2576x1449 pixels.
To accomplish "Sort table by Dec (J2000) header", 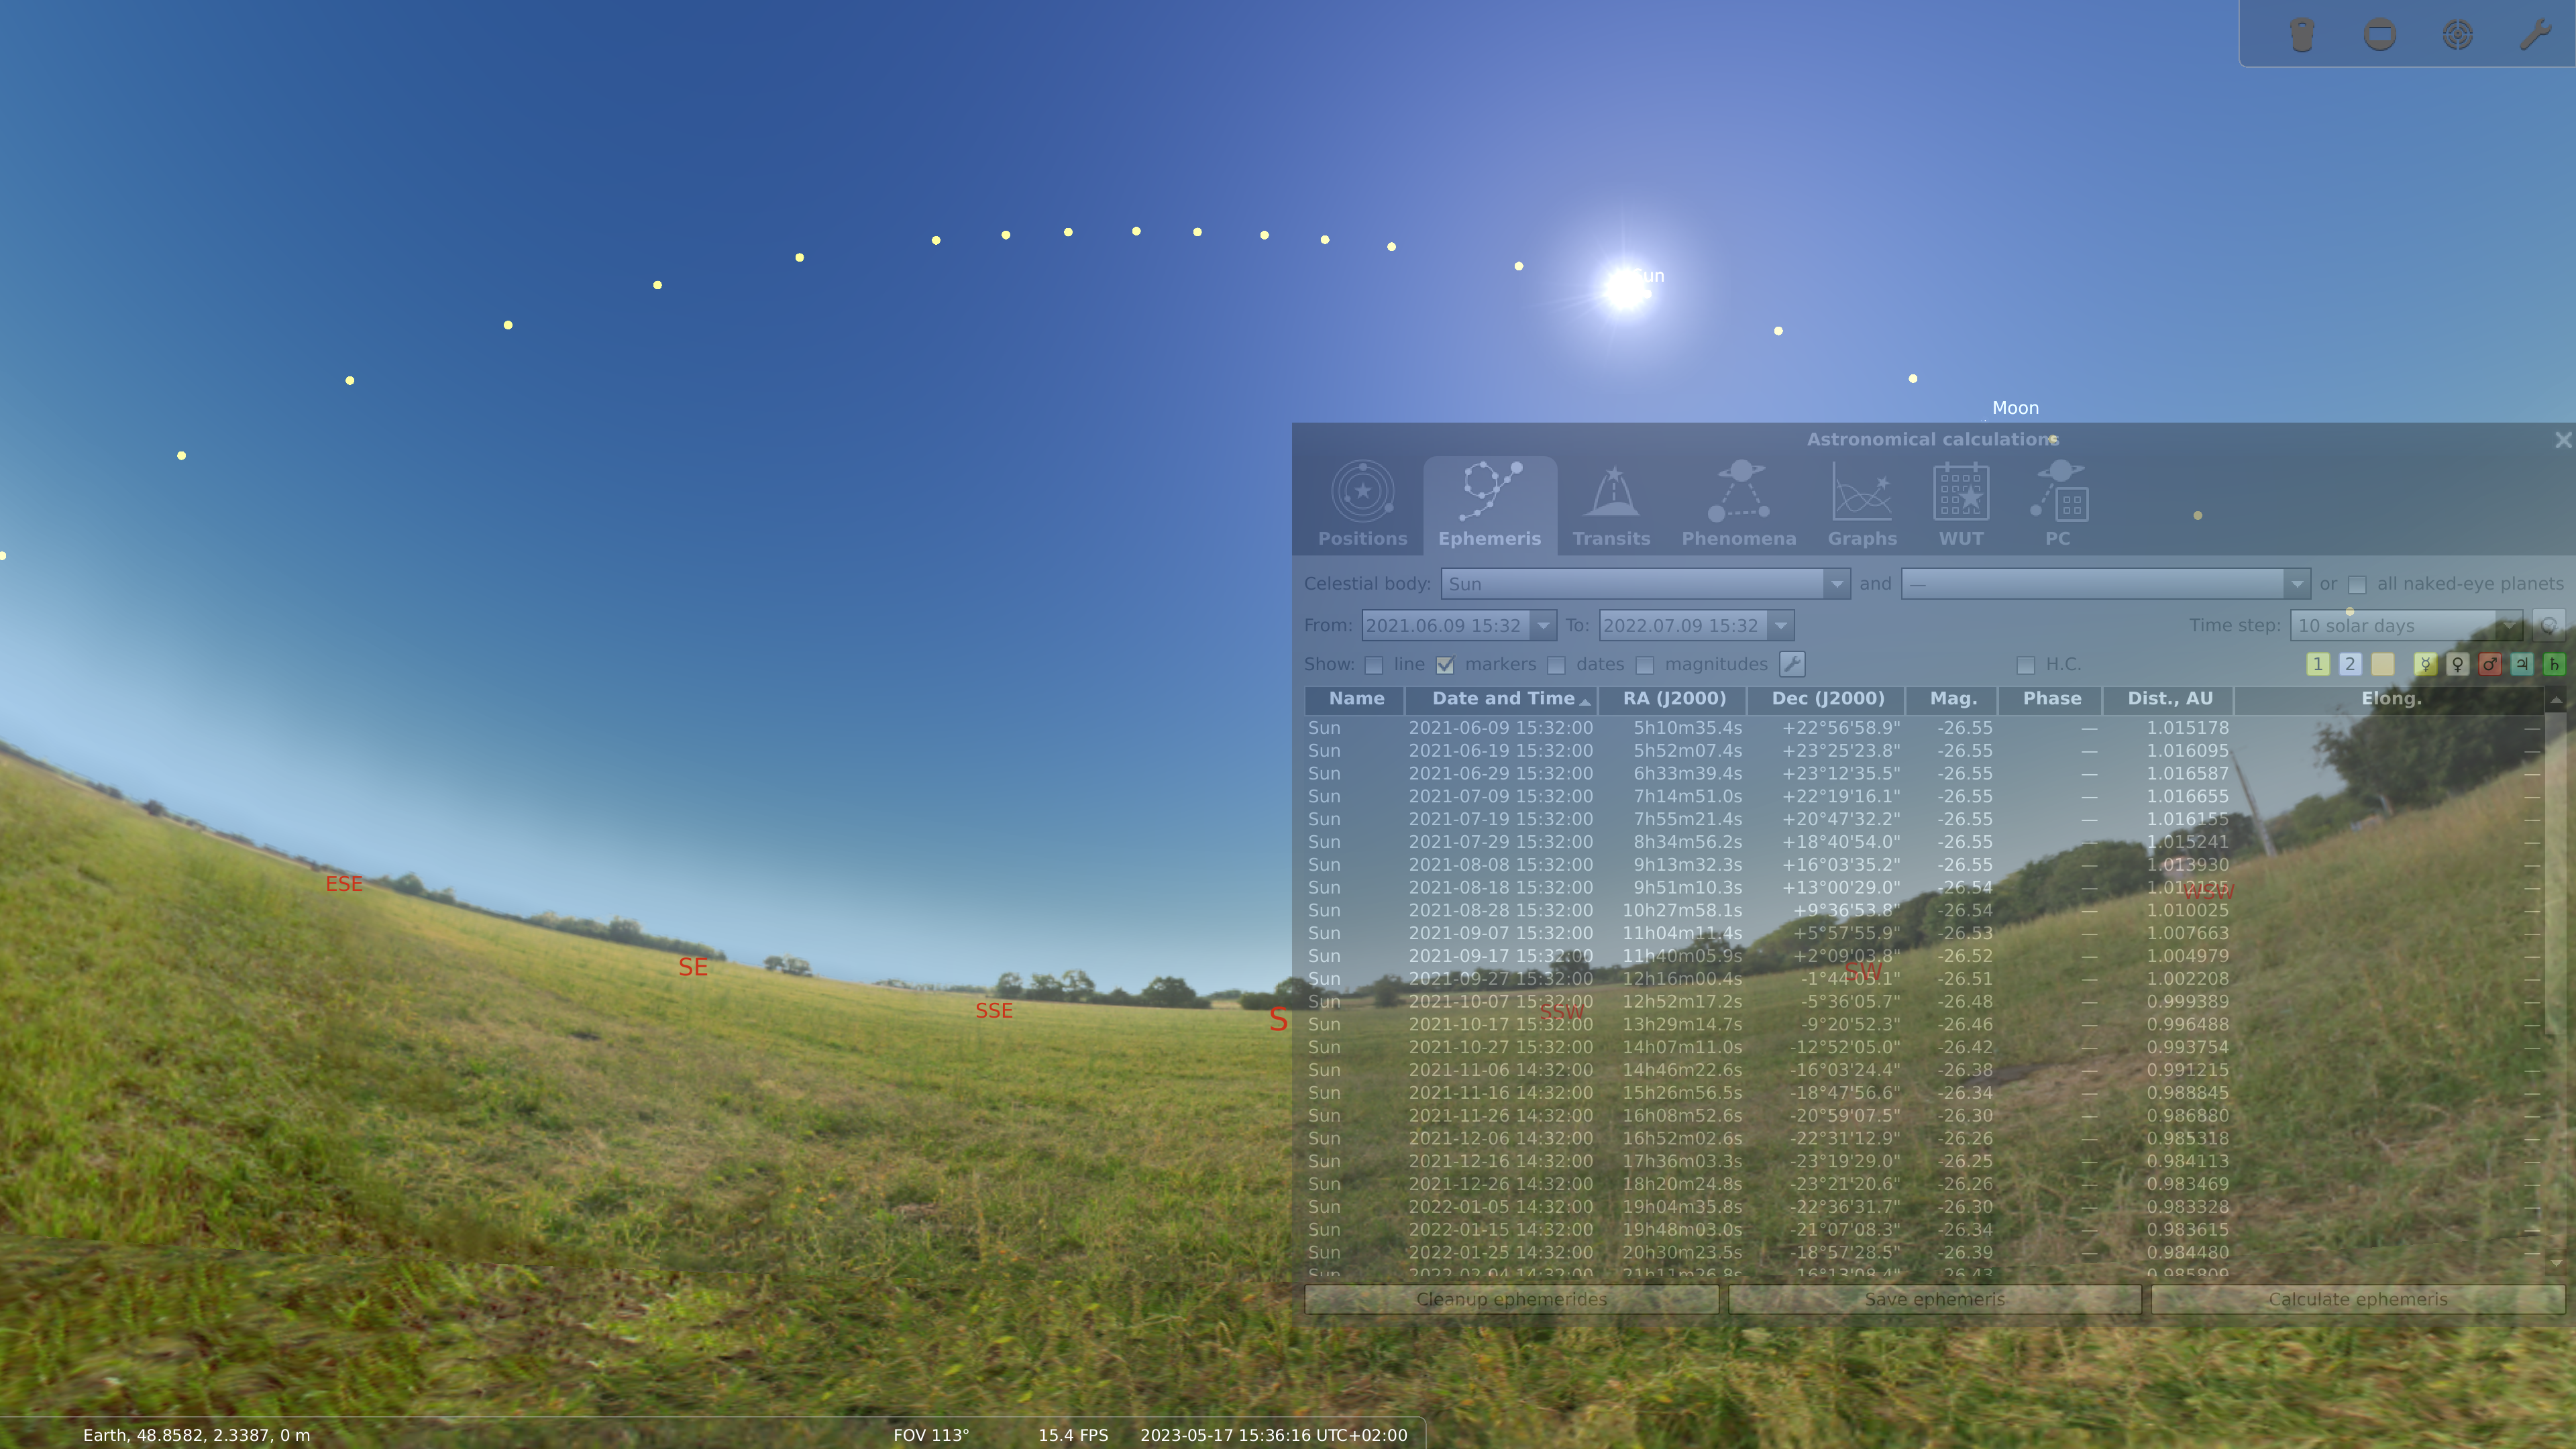I will [x=1827, y=699].
